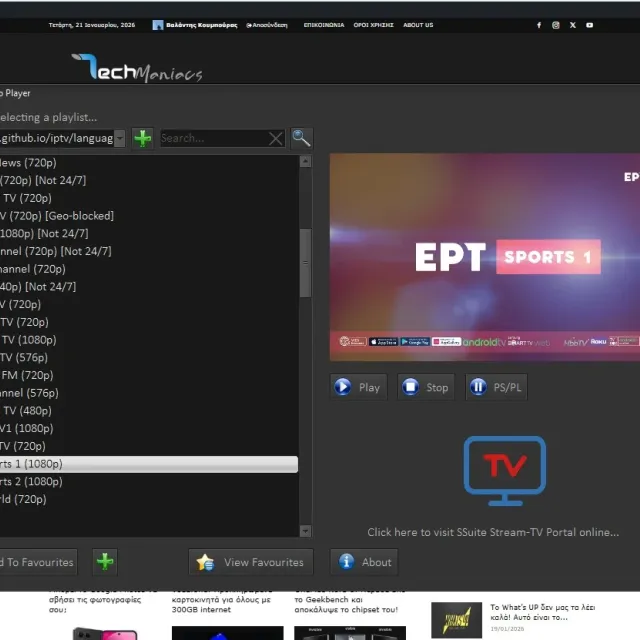
Task: Stop the stream playback
Action: pos(426,387)
